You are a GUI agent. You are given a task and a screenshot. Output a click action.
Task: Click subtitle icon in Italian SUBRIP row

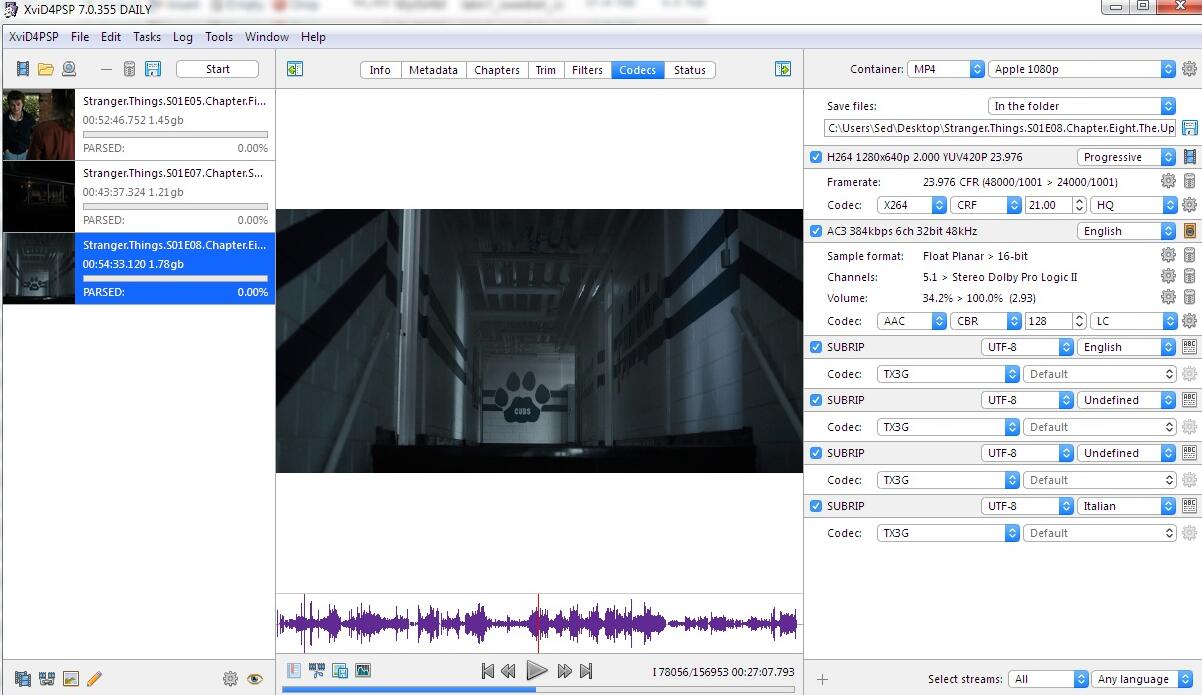click(x=1190, y=506)
